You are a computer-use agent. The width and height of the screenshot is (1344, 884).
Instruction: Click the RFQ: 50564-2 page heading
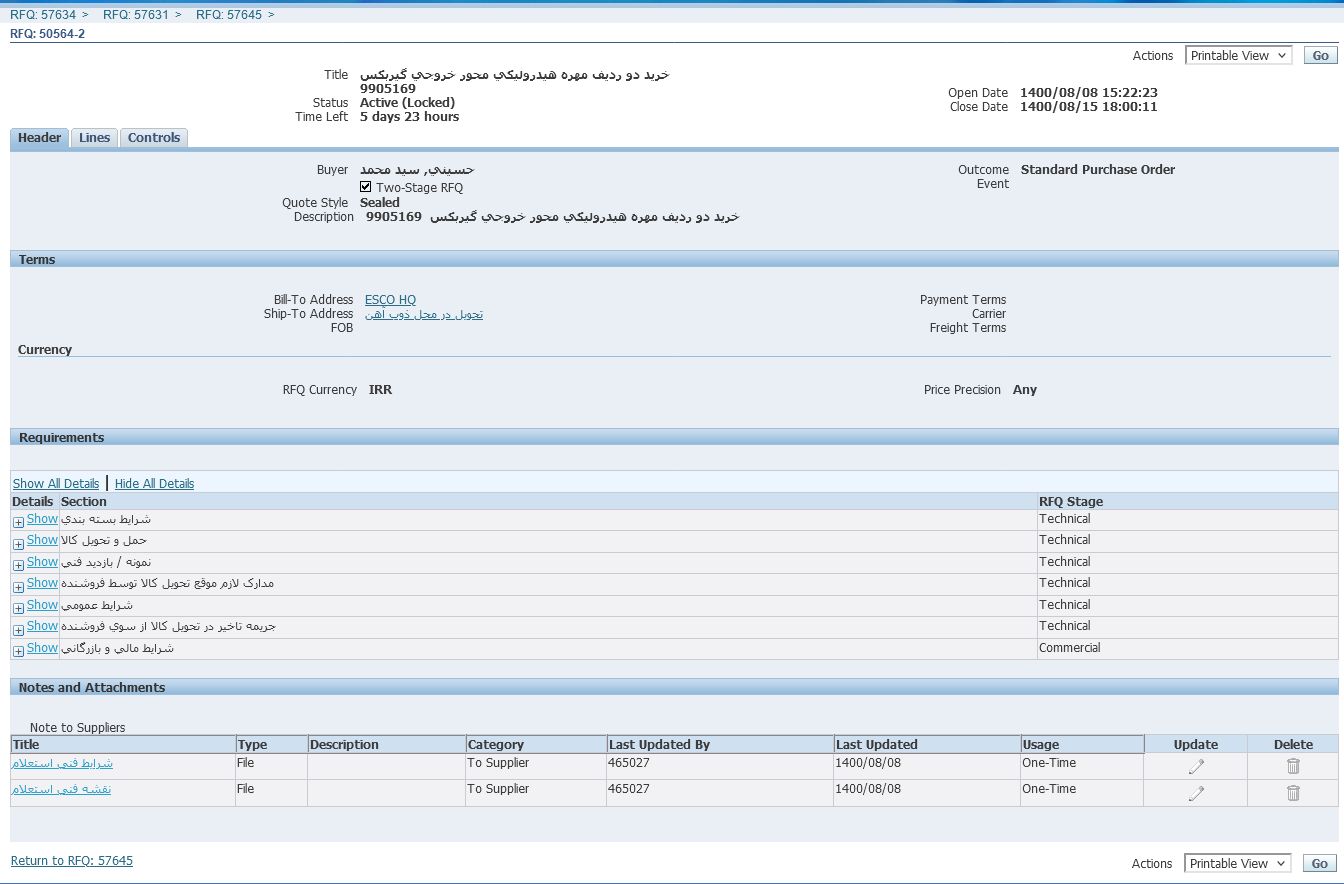48,34
